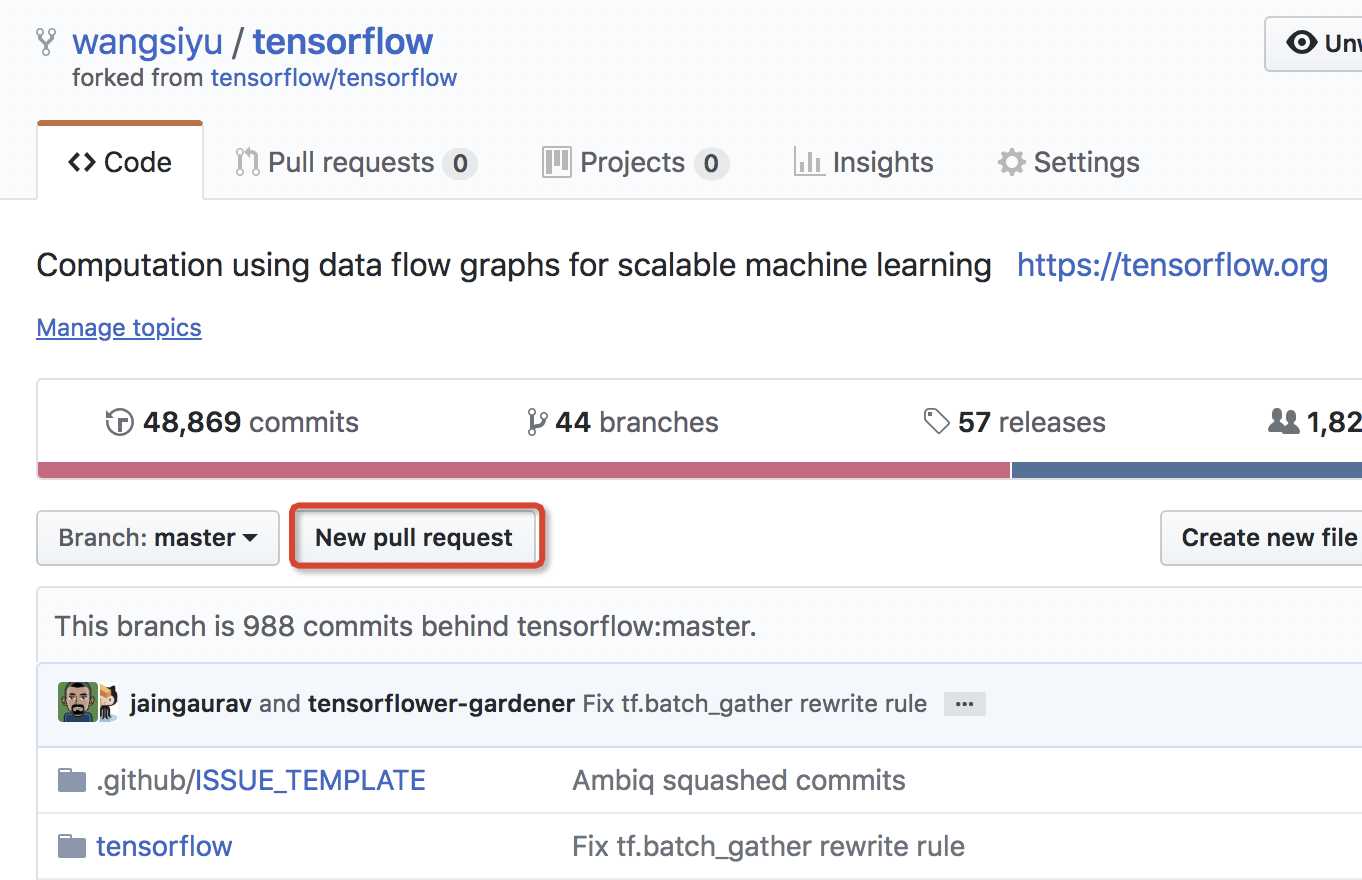Click the fork icon beside wangsiyu
The height and width of the screenshot is (880, 1362).
[x=46, y=41]
